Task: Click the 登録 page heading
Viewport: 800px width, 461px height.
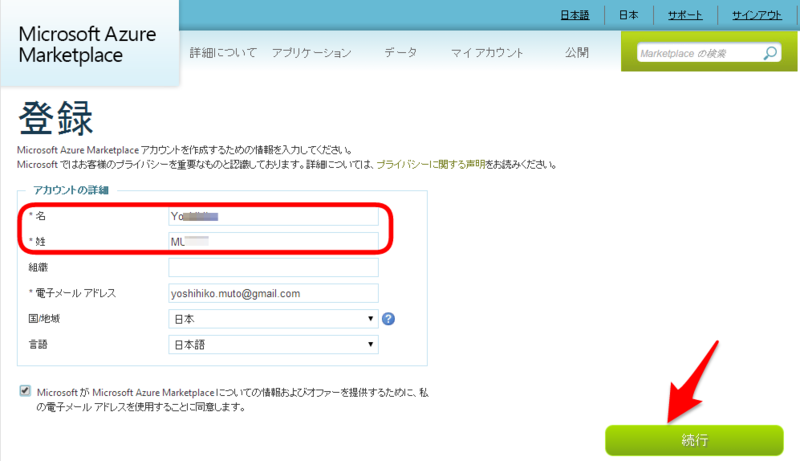Action: pyautogui.click(x=56, y=118)
